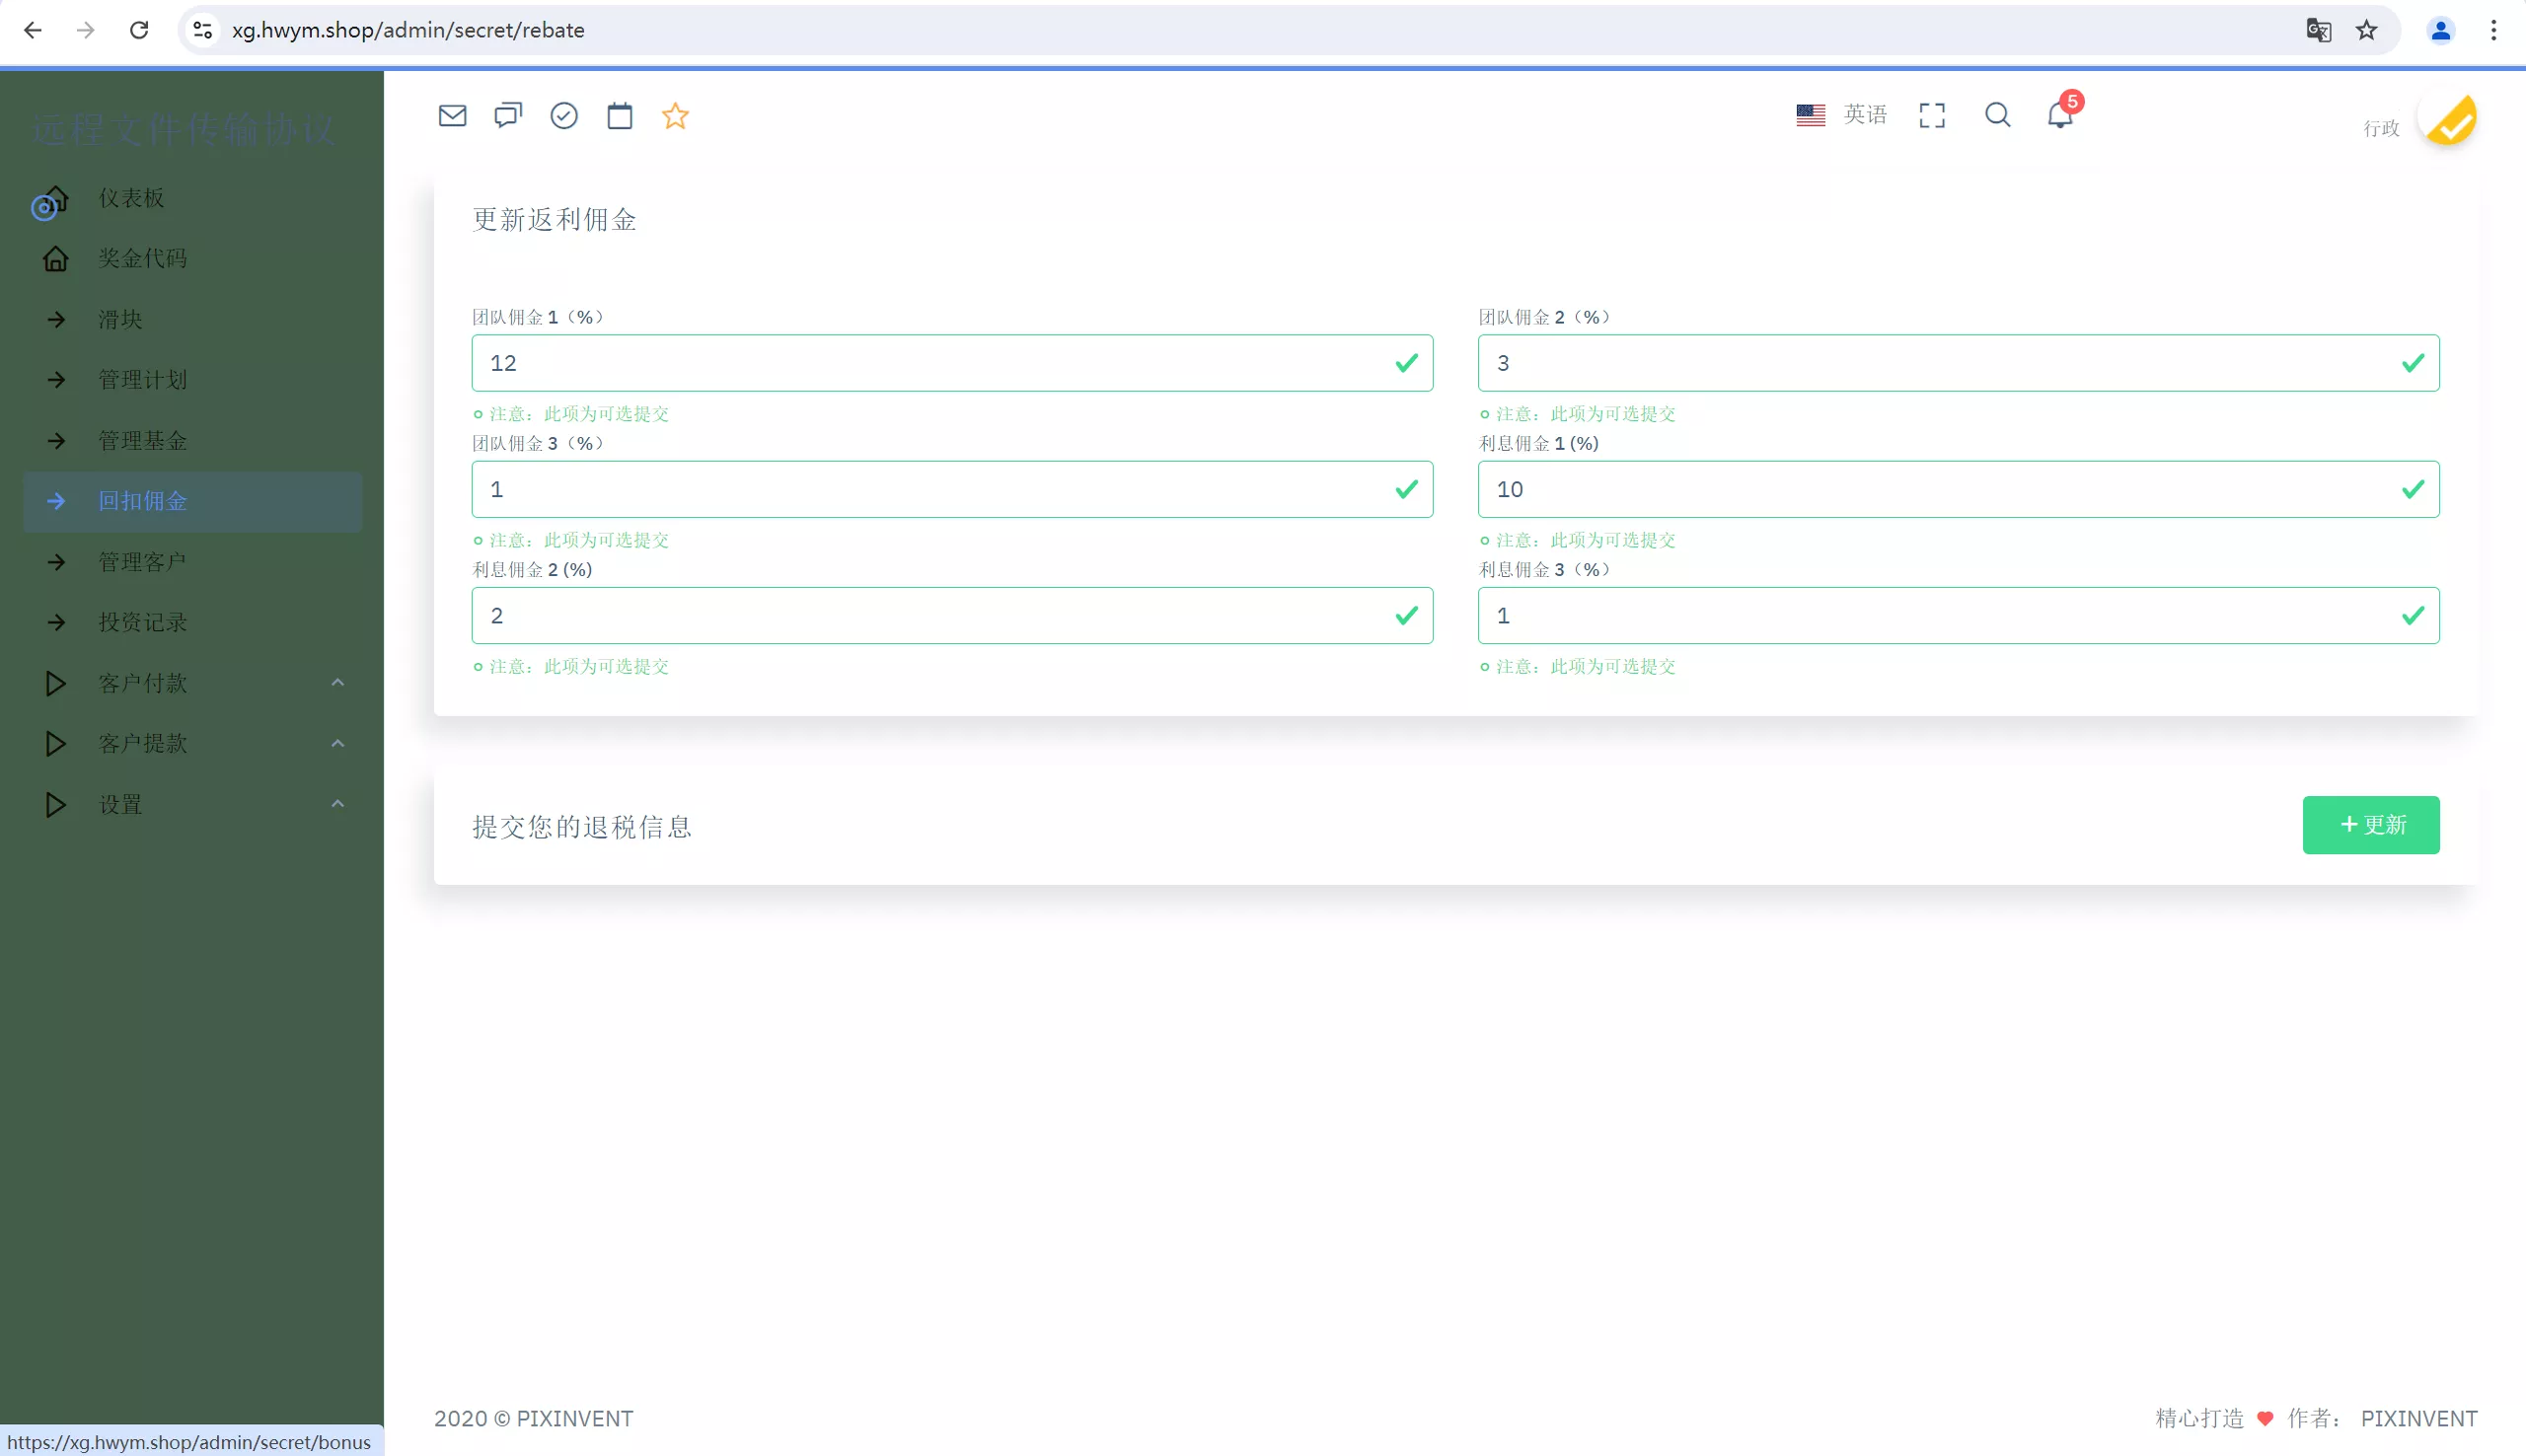The height and width of the screenshot is (1456, 2526).
Task: Click the chat bubbles icon
Action: coord(508,116)
